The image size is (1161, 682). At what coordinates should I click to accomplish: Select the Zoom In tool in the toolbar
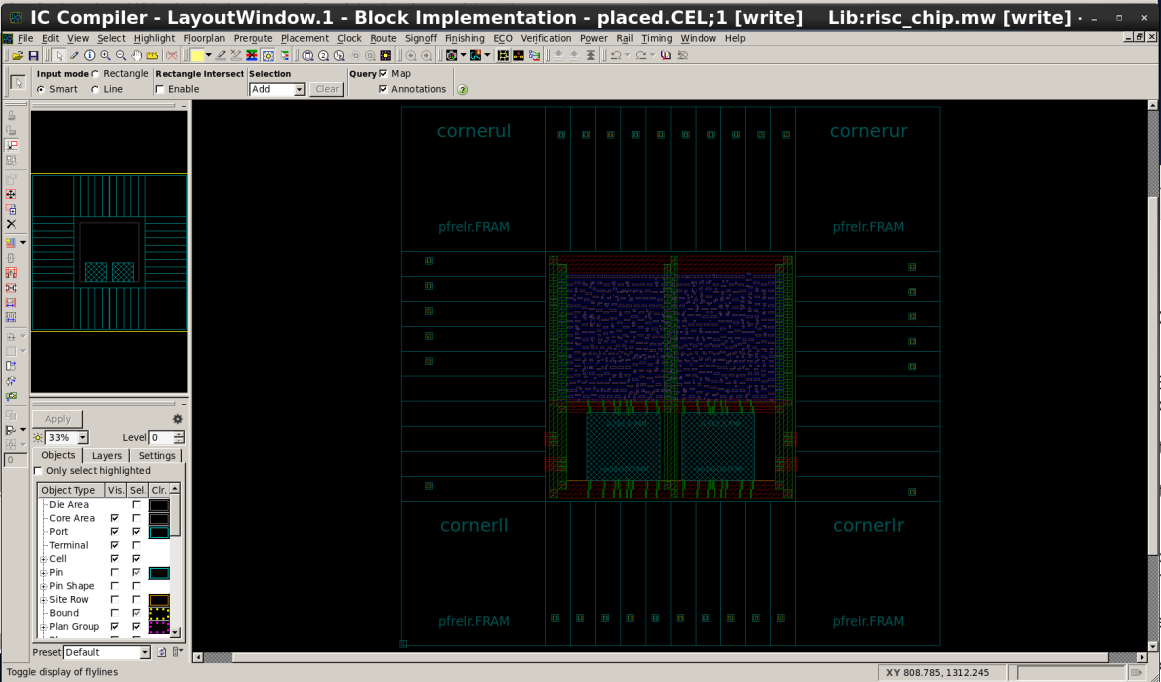(105, 56)
